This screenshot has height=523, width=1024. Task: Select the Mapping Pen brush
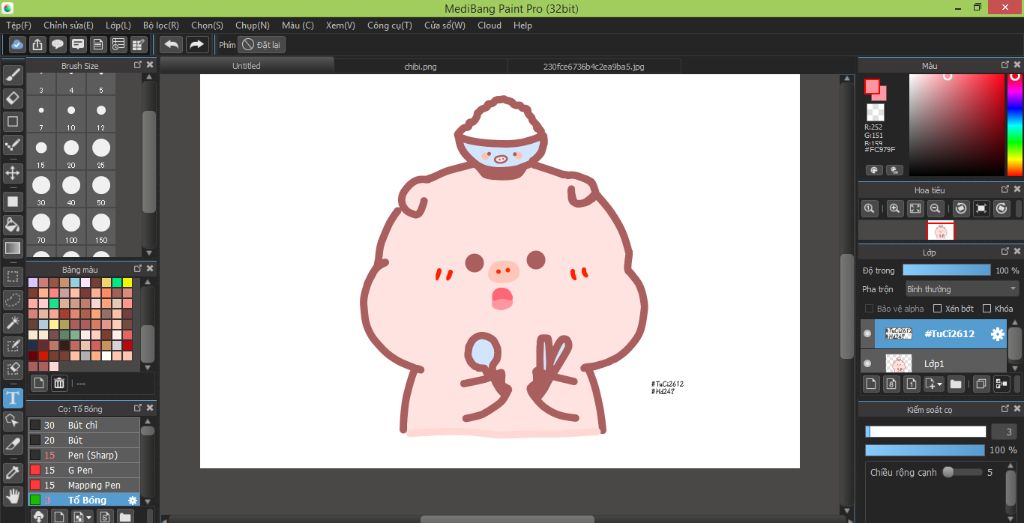point(84,485)
